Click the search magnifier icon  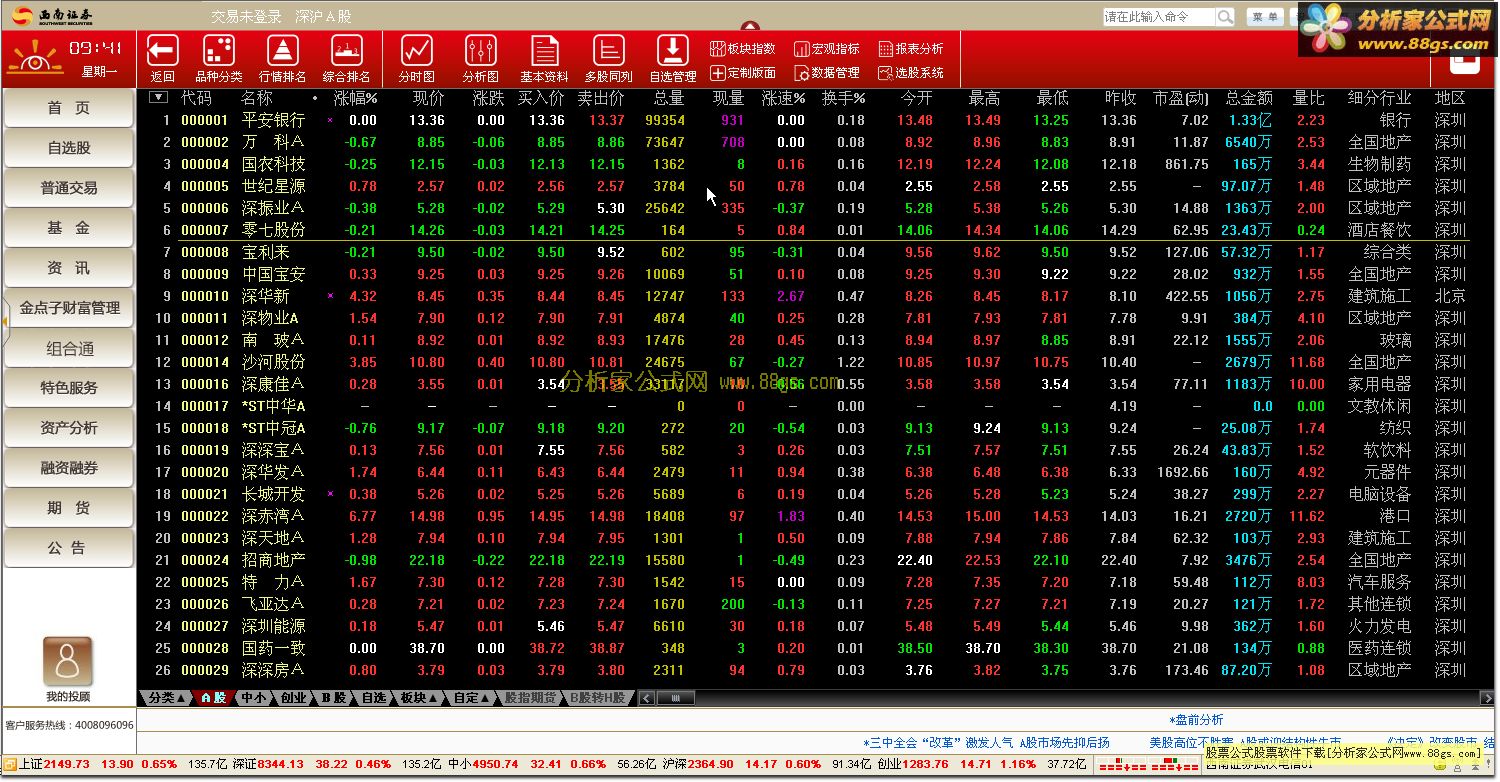point(1225,17)
